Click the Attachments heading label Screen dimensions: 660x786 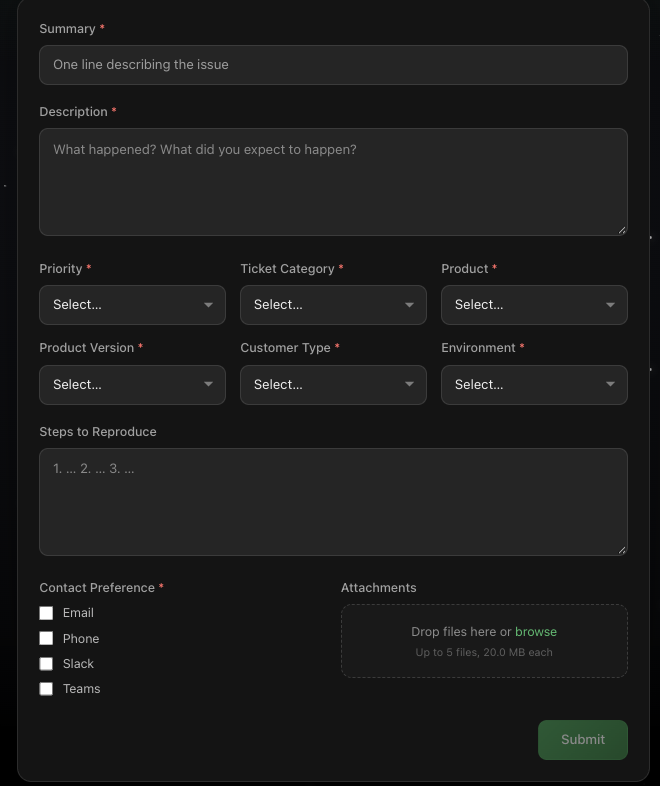379,587
